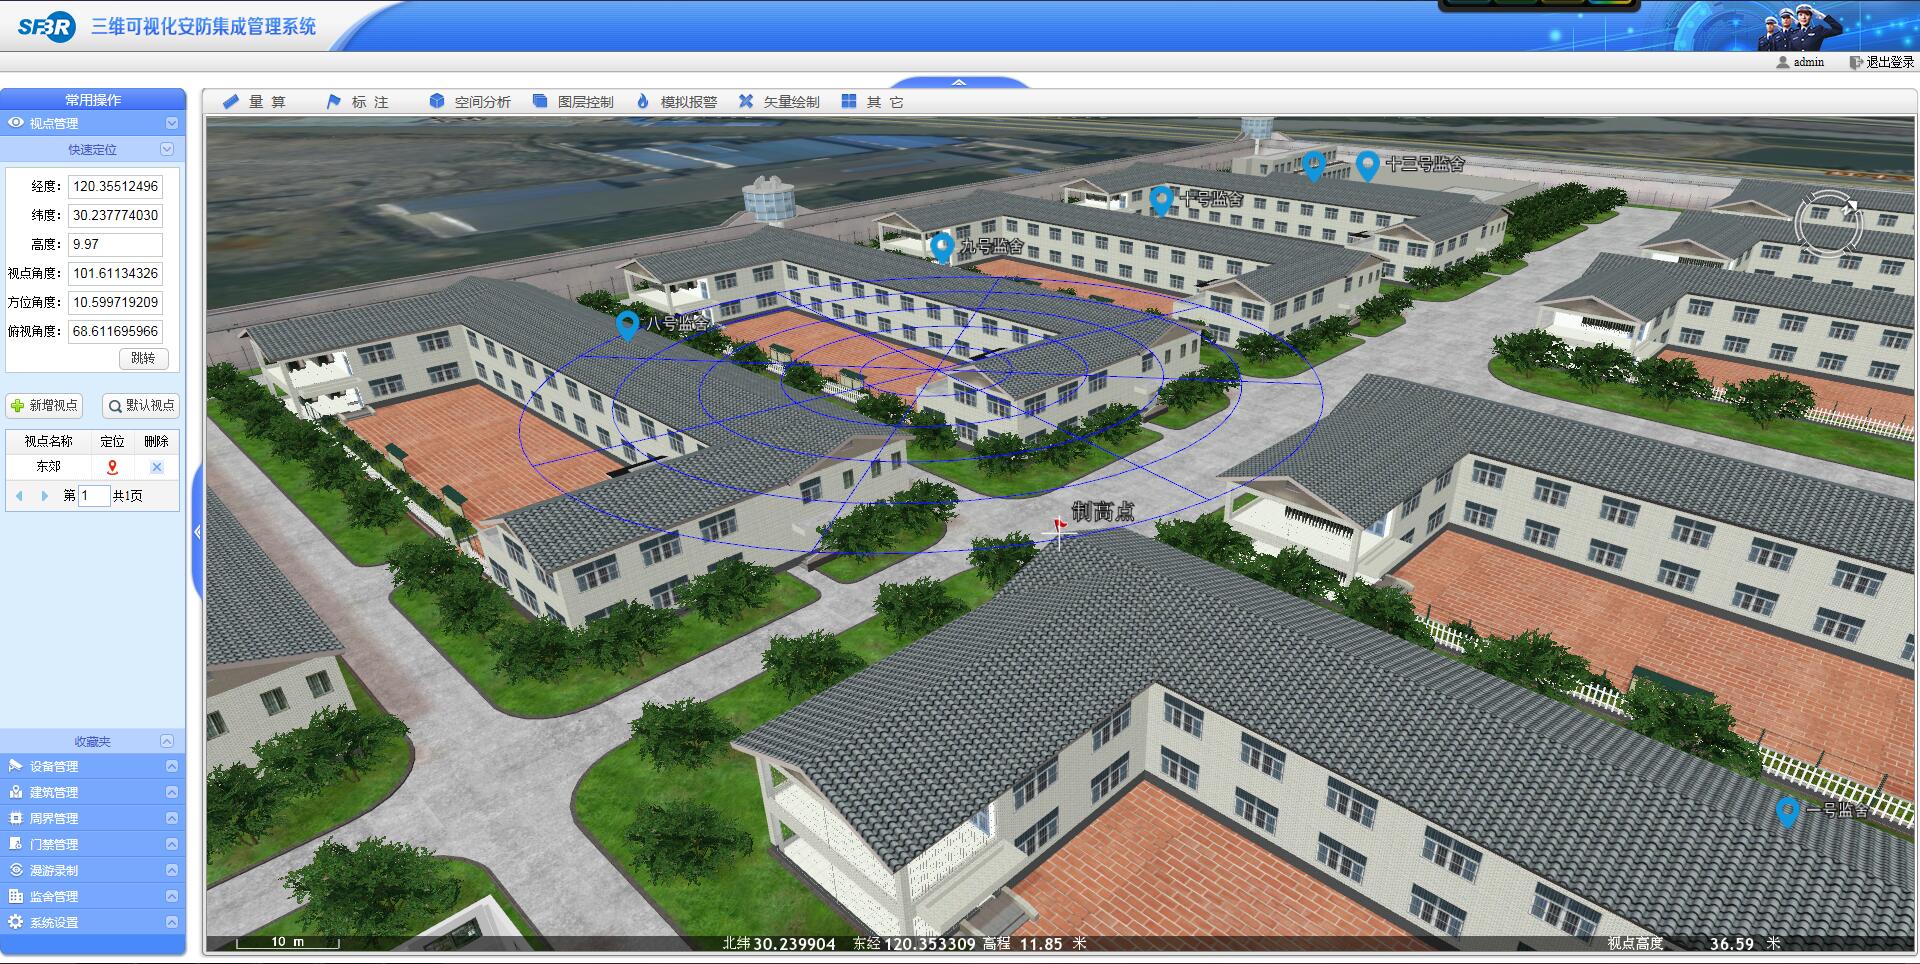Open the 空间分析 cube tool
The image size is (1920, 964).
point(437,102)
